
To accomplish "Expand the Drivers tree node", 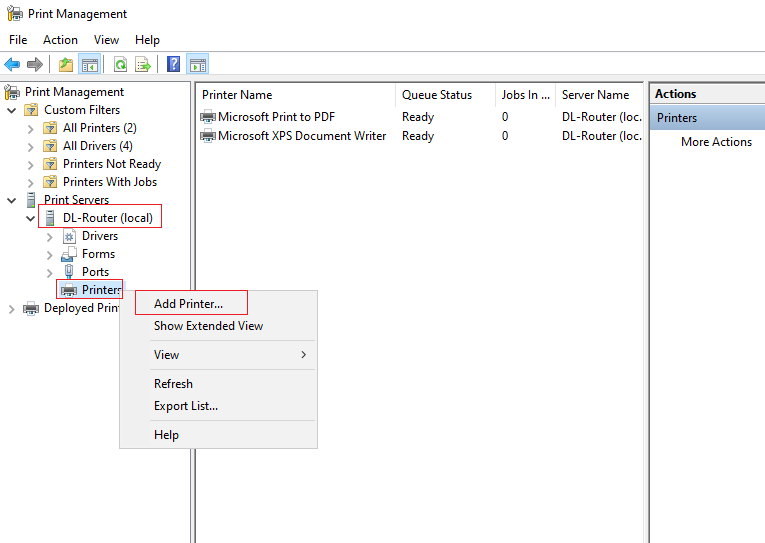I will point(49,237).
